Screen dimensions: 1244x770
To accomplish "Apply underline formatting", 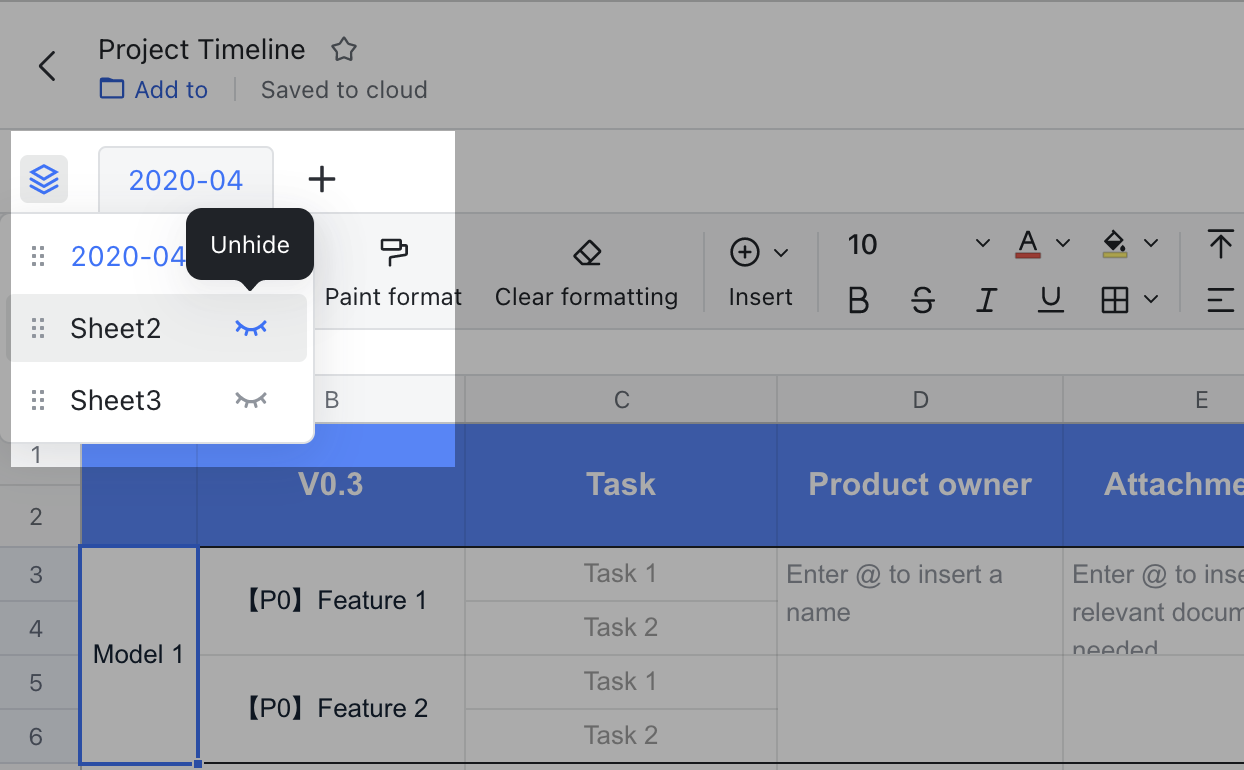I will (x=1050, y=299).
